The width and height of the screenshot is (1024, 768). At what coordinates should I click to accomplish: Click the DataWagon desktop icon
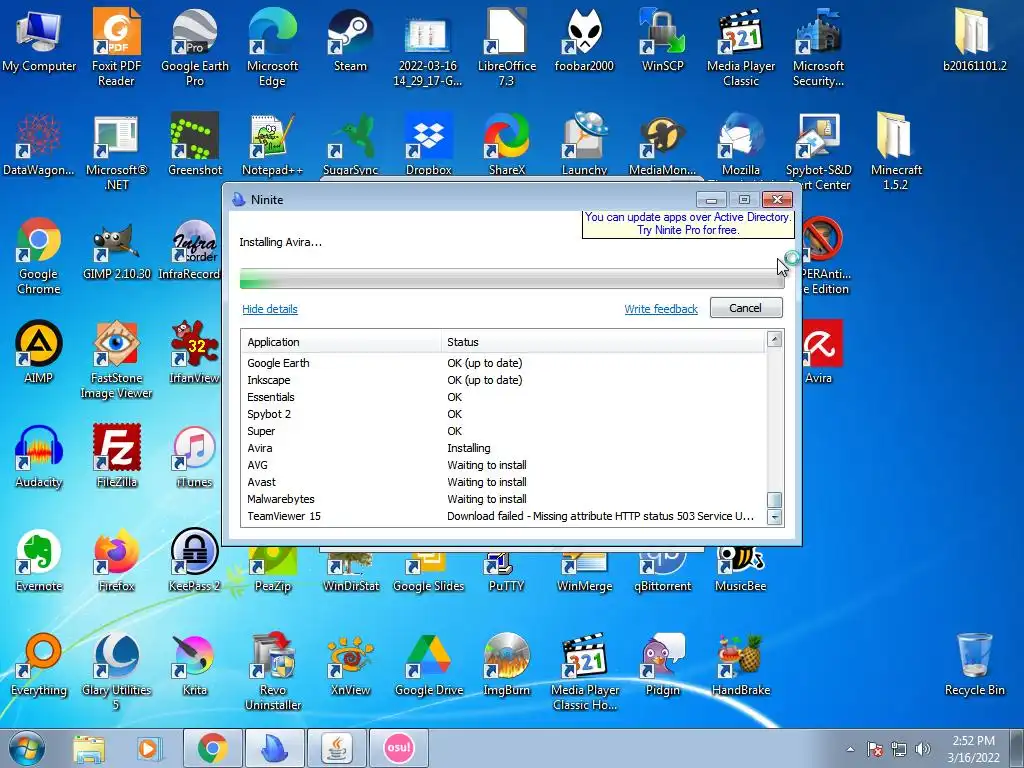tap(39, 144)
